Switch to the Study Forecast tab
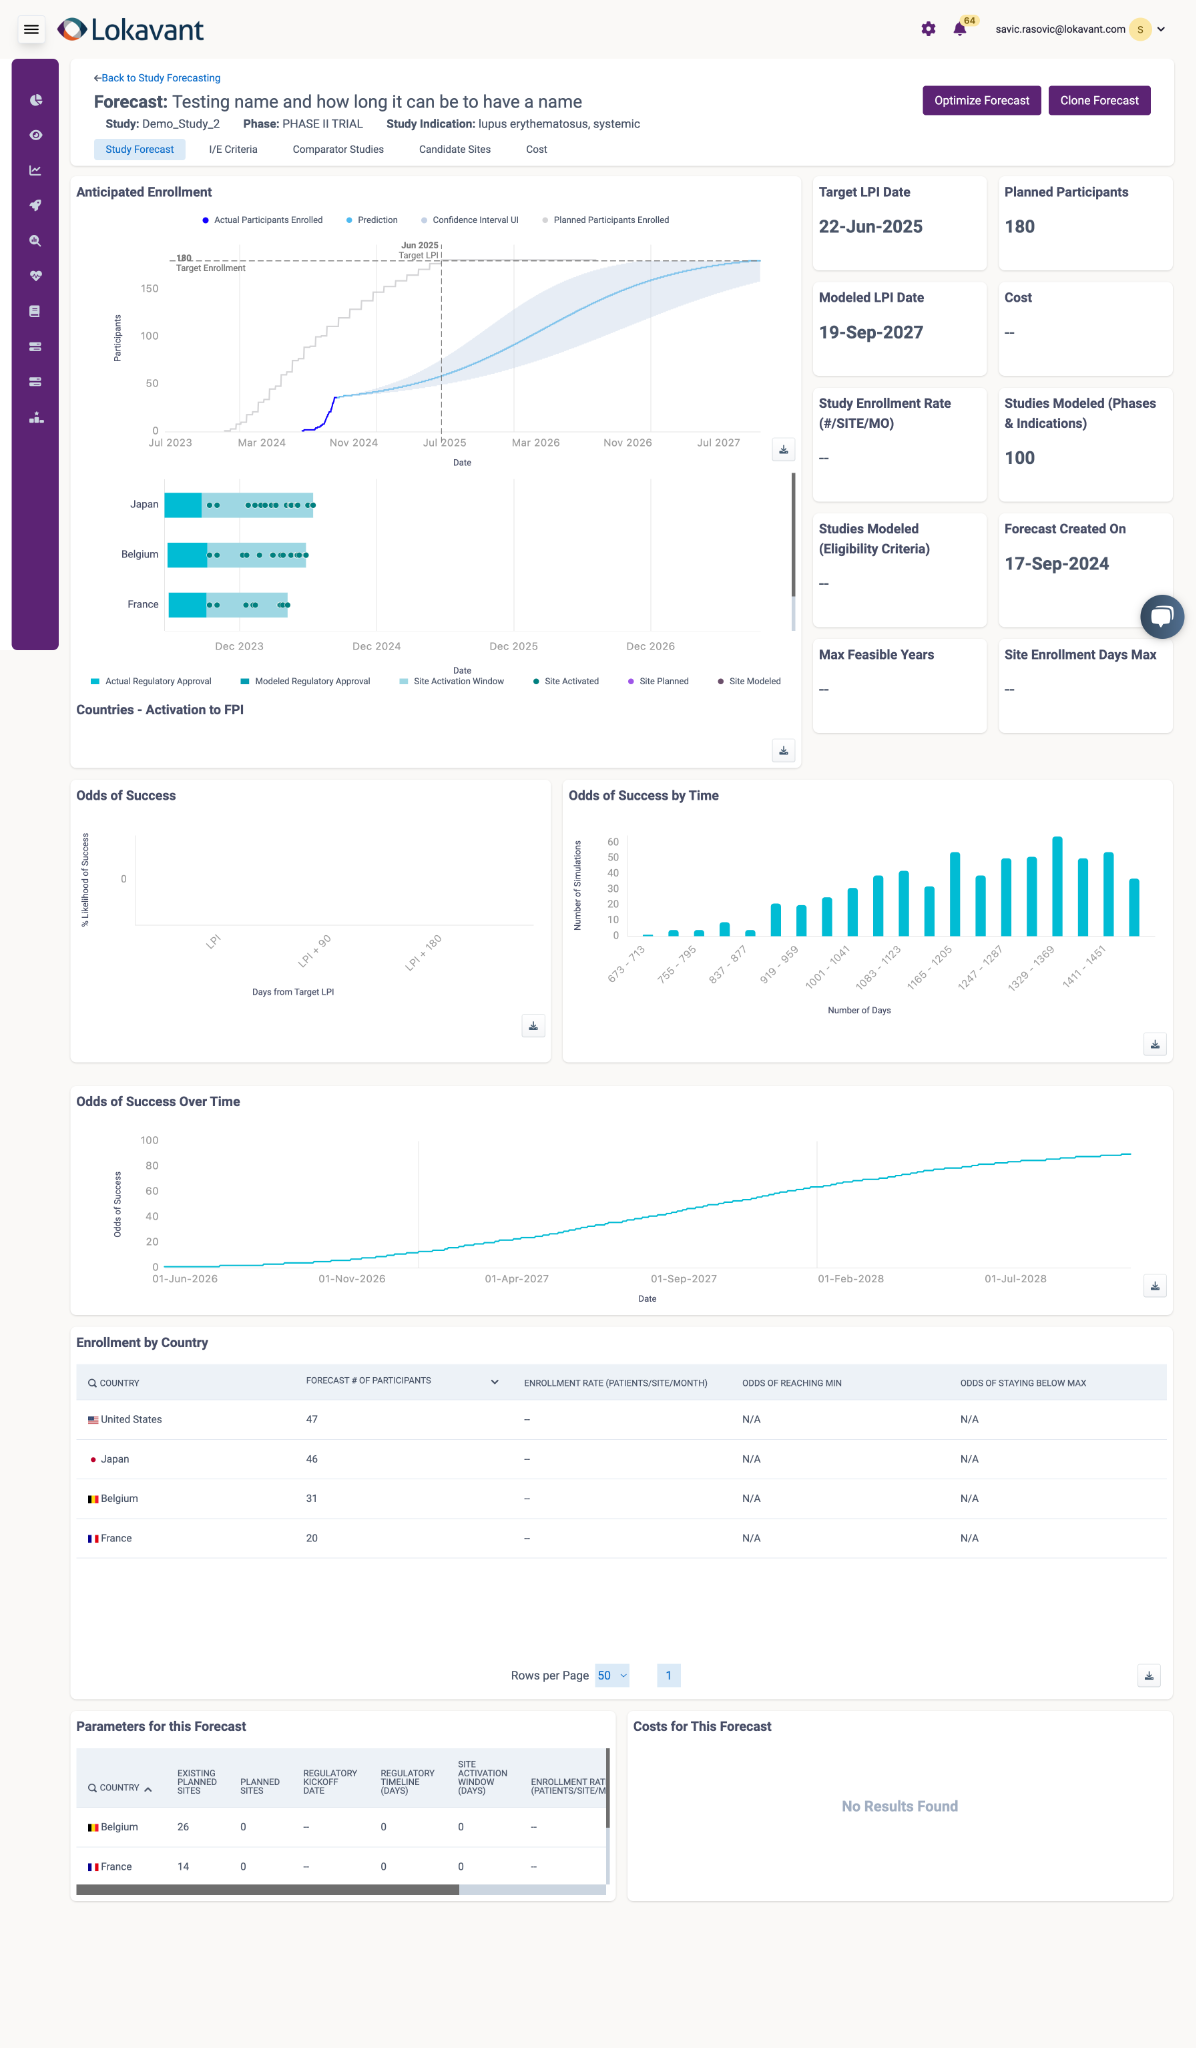Screen dimensions: 1196x2048 (140, 149)
